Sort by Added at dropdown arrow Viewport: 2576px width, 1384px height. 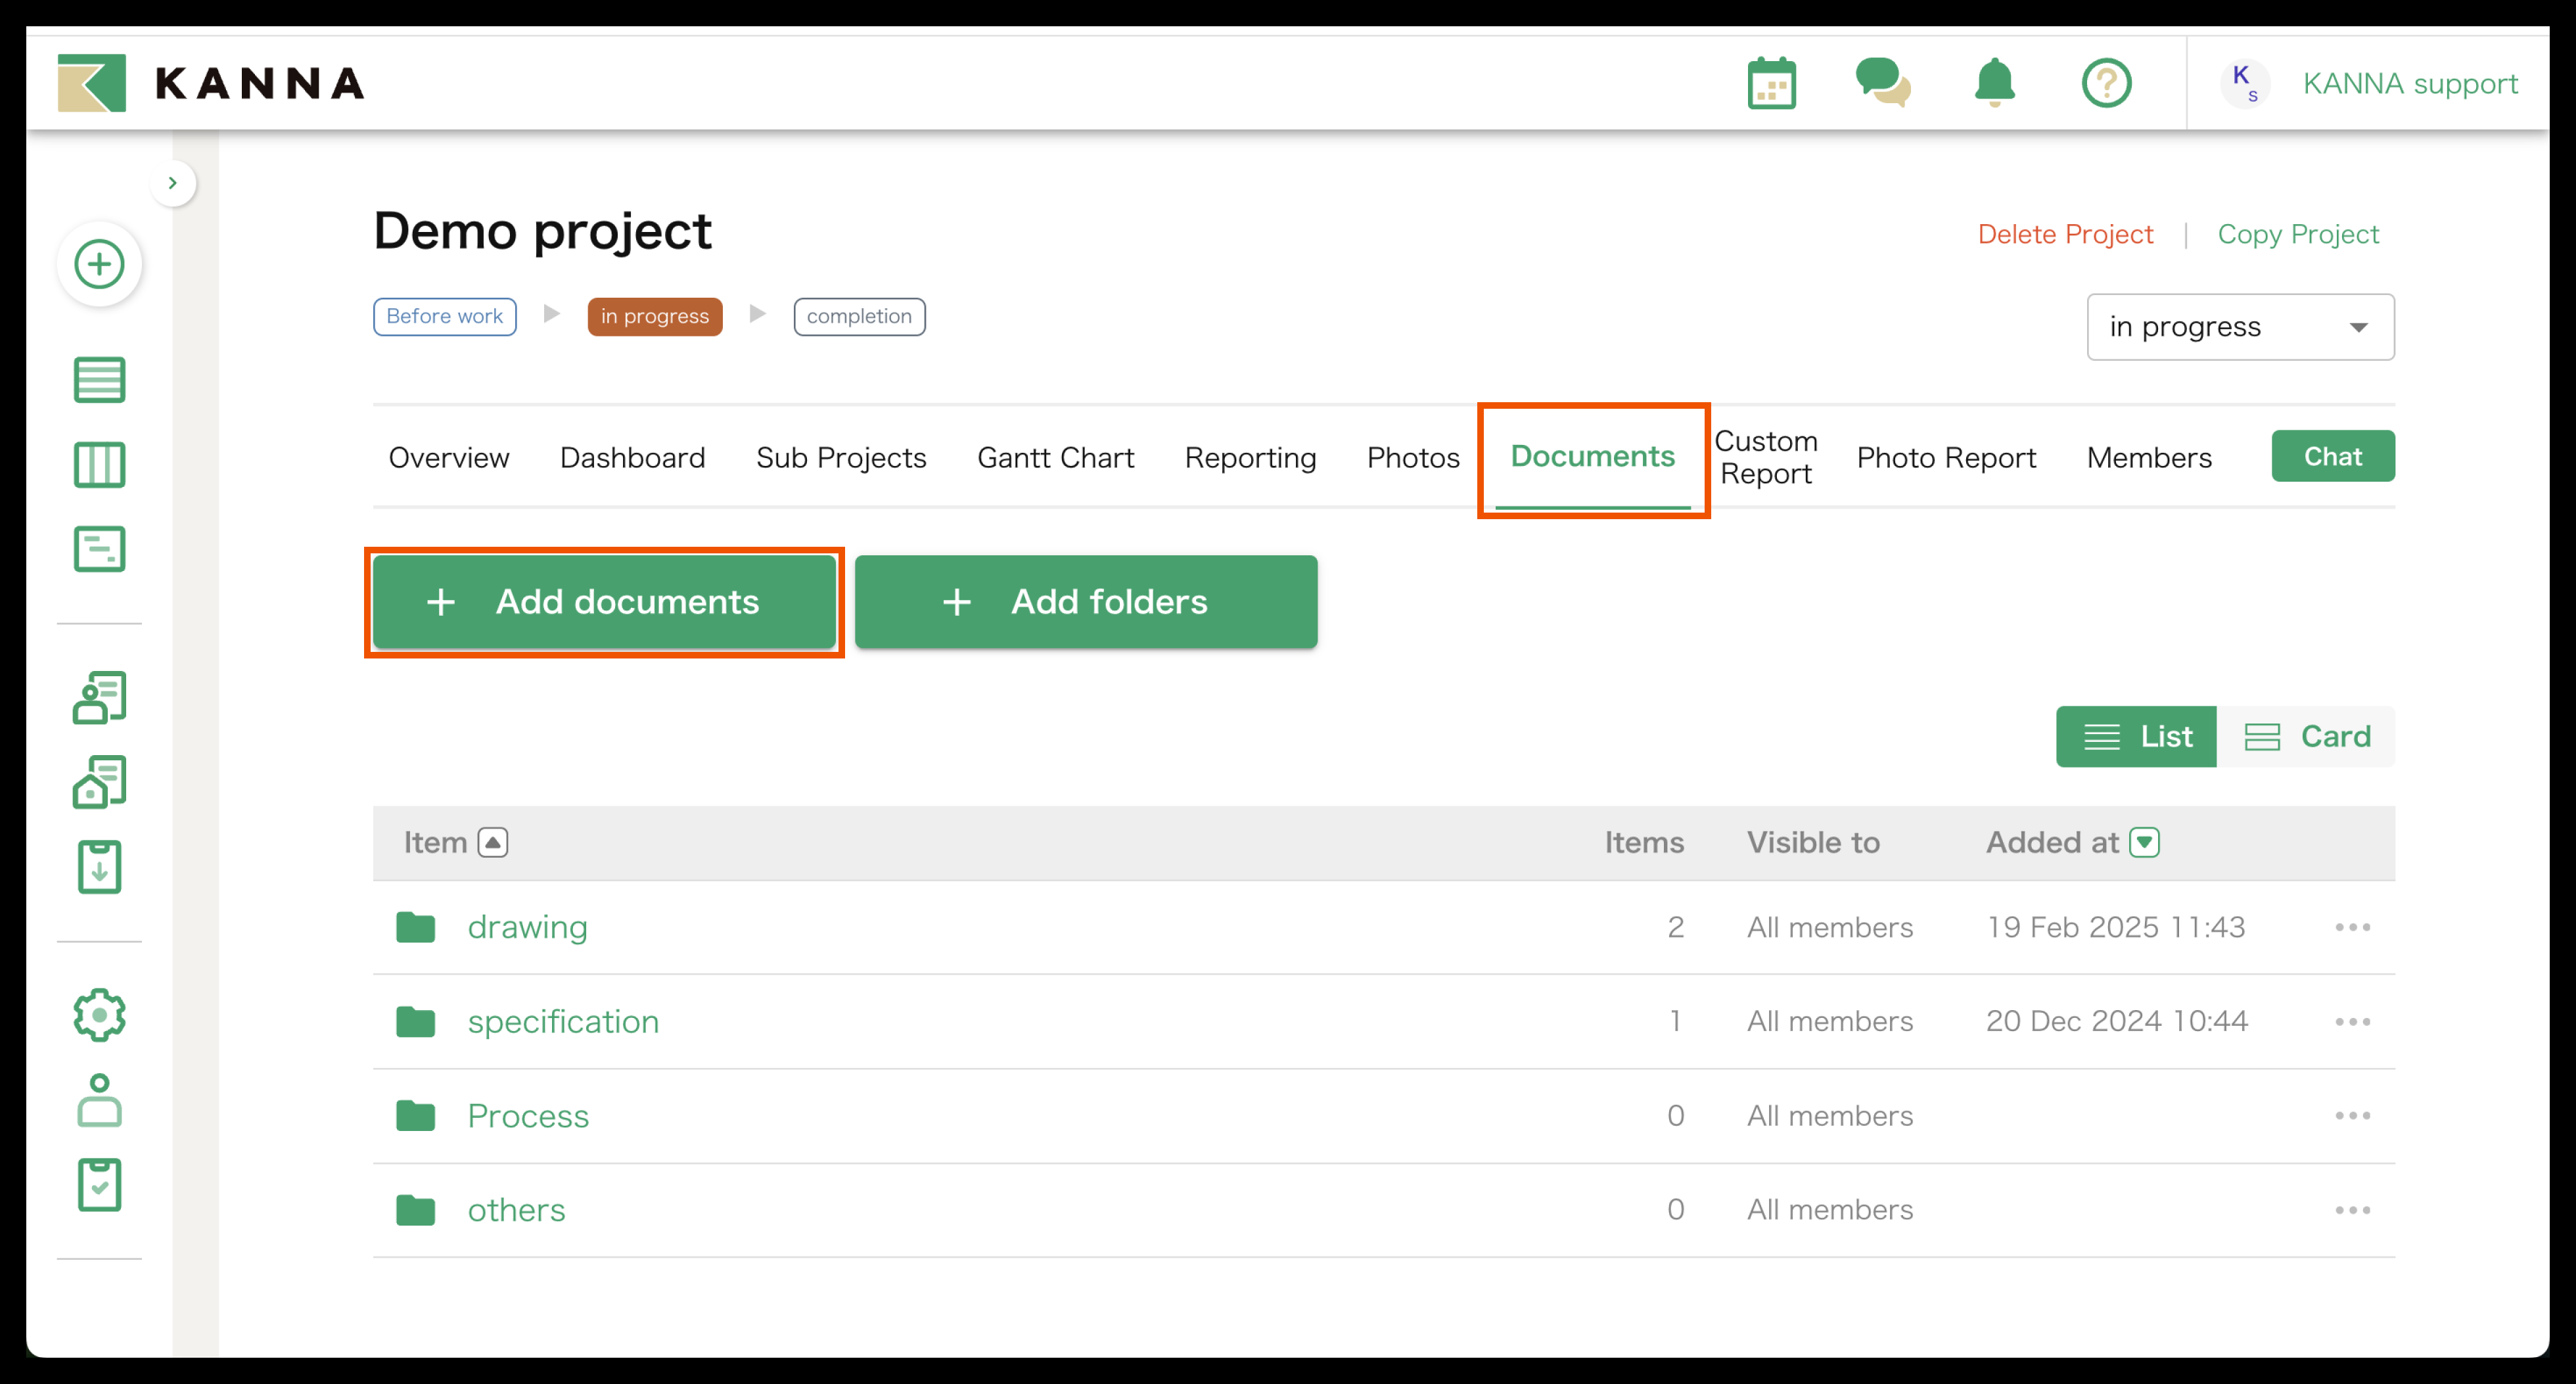pos(2145,842)
